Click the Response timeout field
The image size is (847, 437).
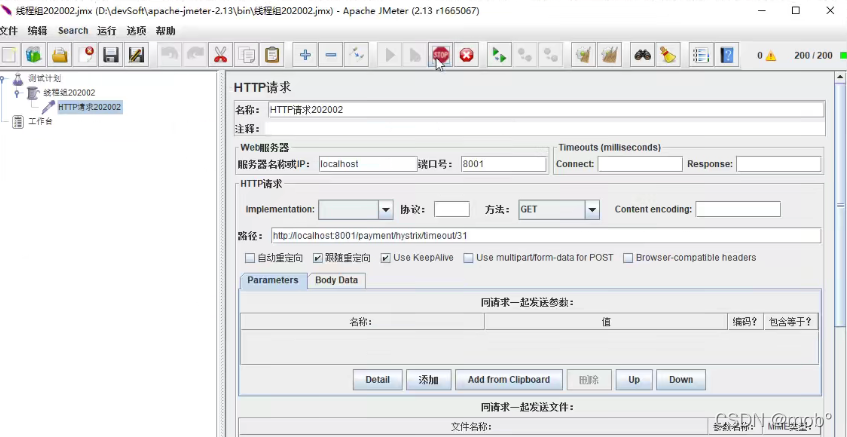point(778,164)
